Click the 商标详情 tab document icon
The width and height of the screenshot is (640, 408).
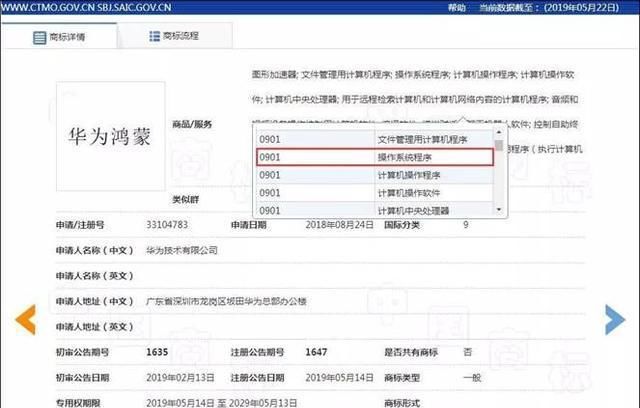[39, 37]
